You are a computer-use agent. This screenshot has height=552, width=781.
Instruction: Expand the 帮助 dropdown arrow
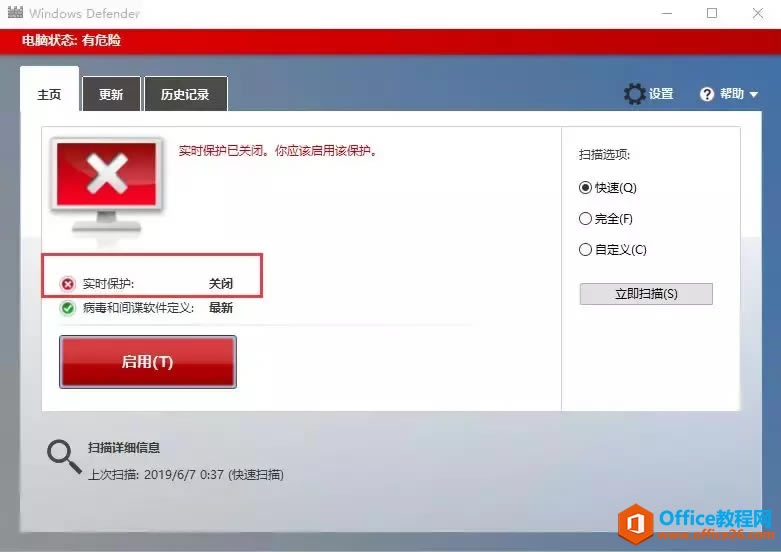(754, 94)
